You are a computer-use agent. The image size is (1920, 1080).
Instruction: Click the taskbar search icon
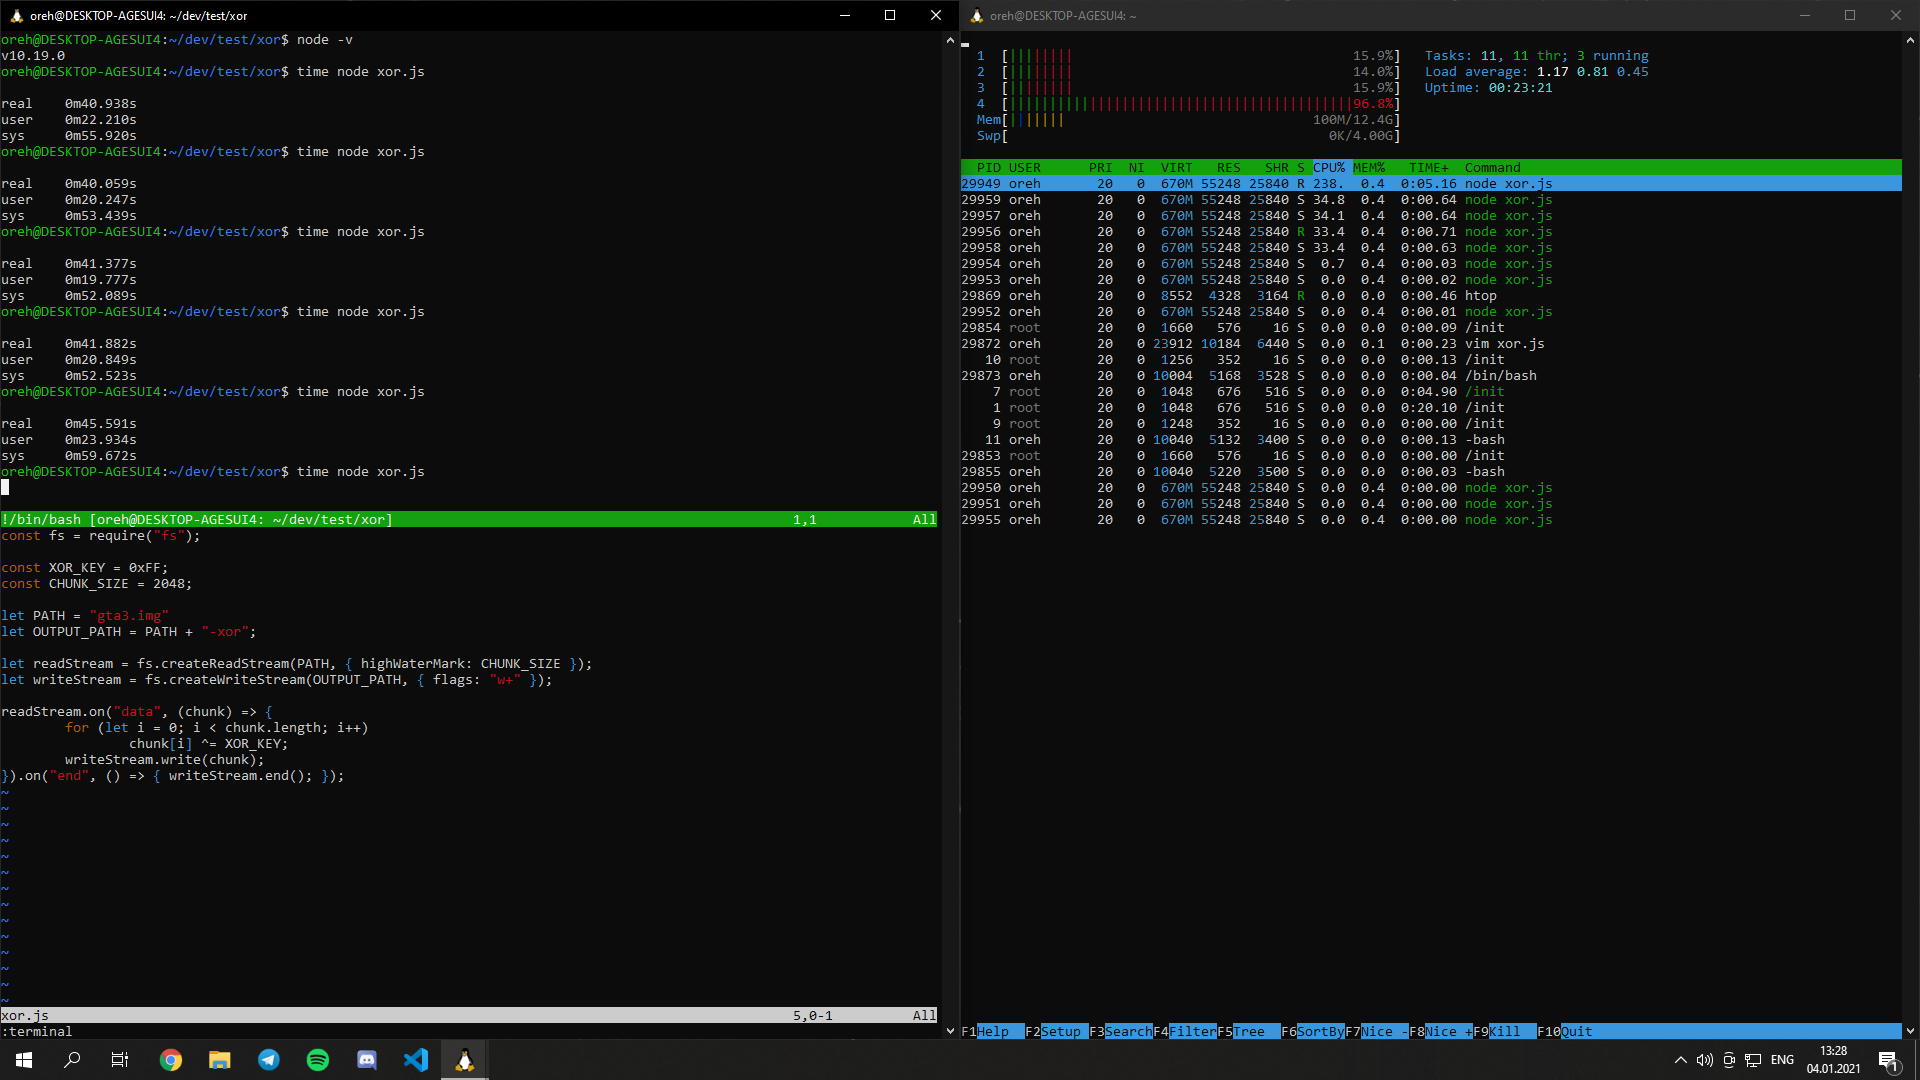(72, 1060)
